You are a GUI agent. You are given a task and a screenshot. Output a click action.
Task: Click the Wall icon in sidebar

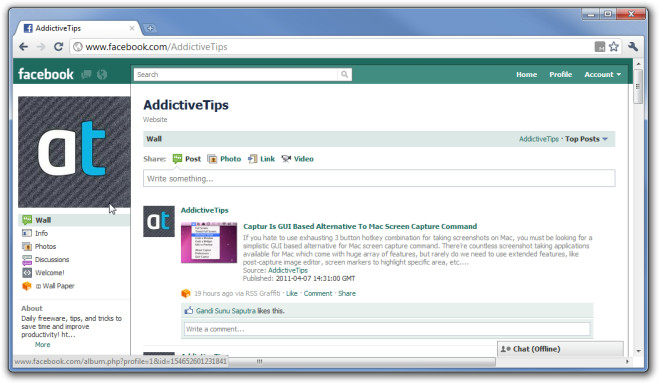pyautogui.click(x=27, y=220)
